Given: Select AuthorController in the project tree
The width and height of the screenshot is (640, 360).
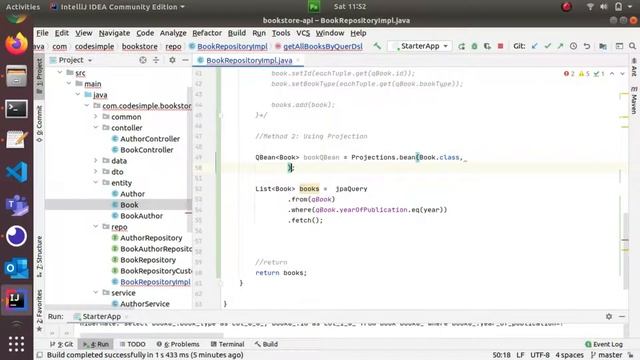Looking at the screenshot, I should pyautogui.click(x=150, y=139).
